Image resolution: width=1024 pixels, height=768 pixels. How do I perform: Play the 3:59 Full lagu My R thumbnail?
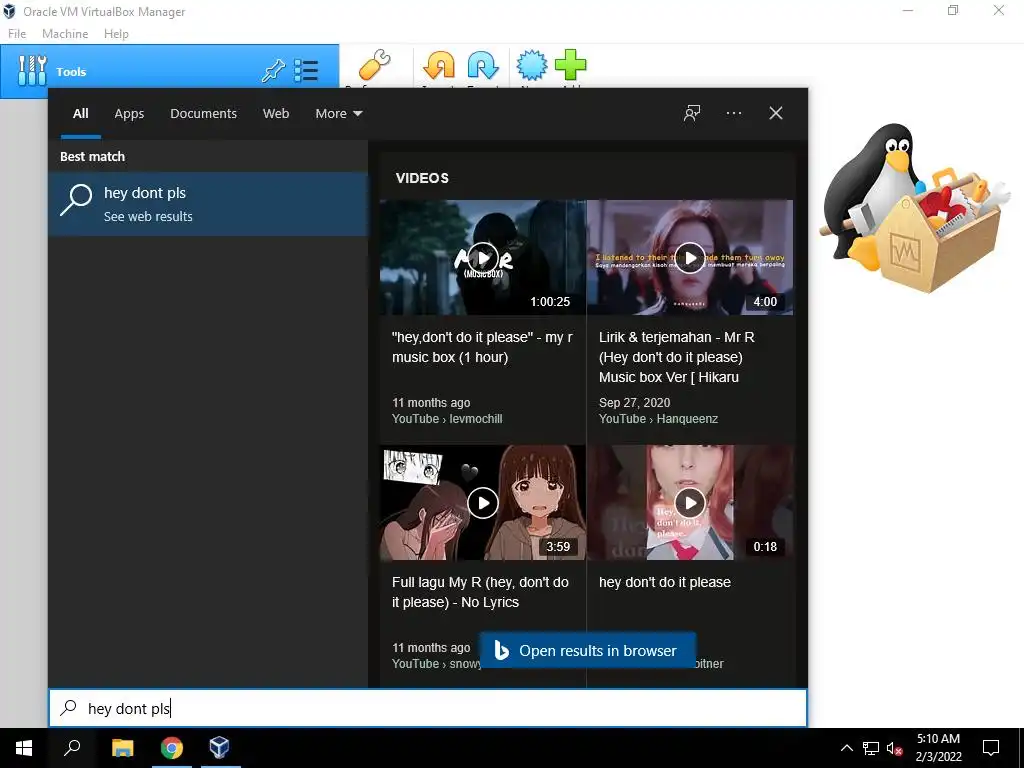point(483,502)
